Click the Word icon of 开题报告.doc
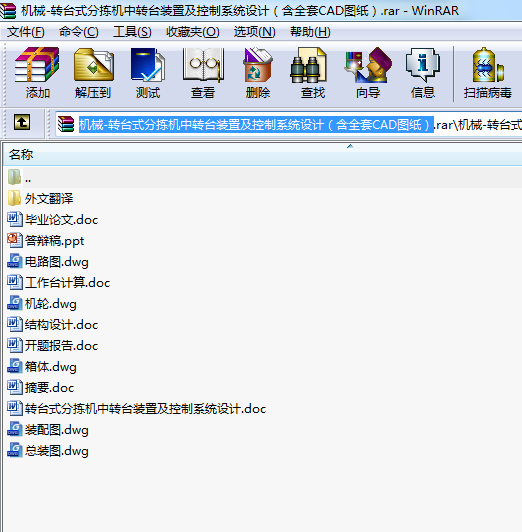The width and height of the screenshot is (522, 532). [15, 345]
